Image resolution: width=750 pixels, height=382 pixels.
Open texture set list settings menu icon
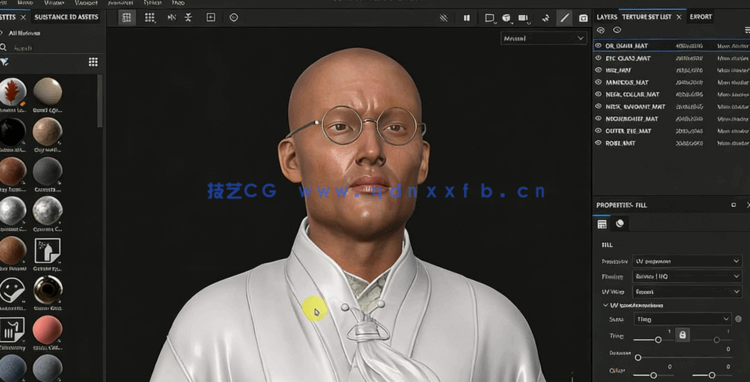pyautogui.click(x=747, y=30)
